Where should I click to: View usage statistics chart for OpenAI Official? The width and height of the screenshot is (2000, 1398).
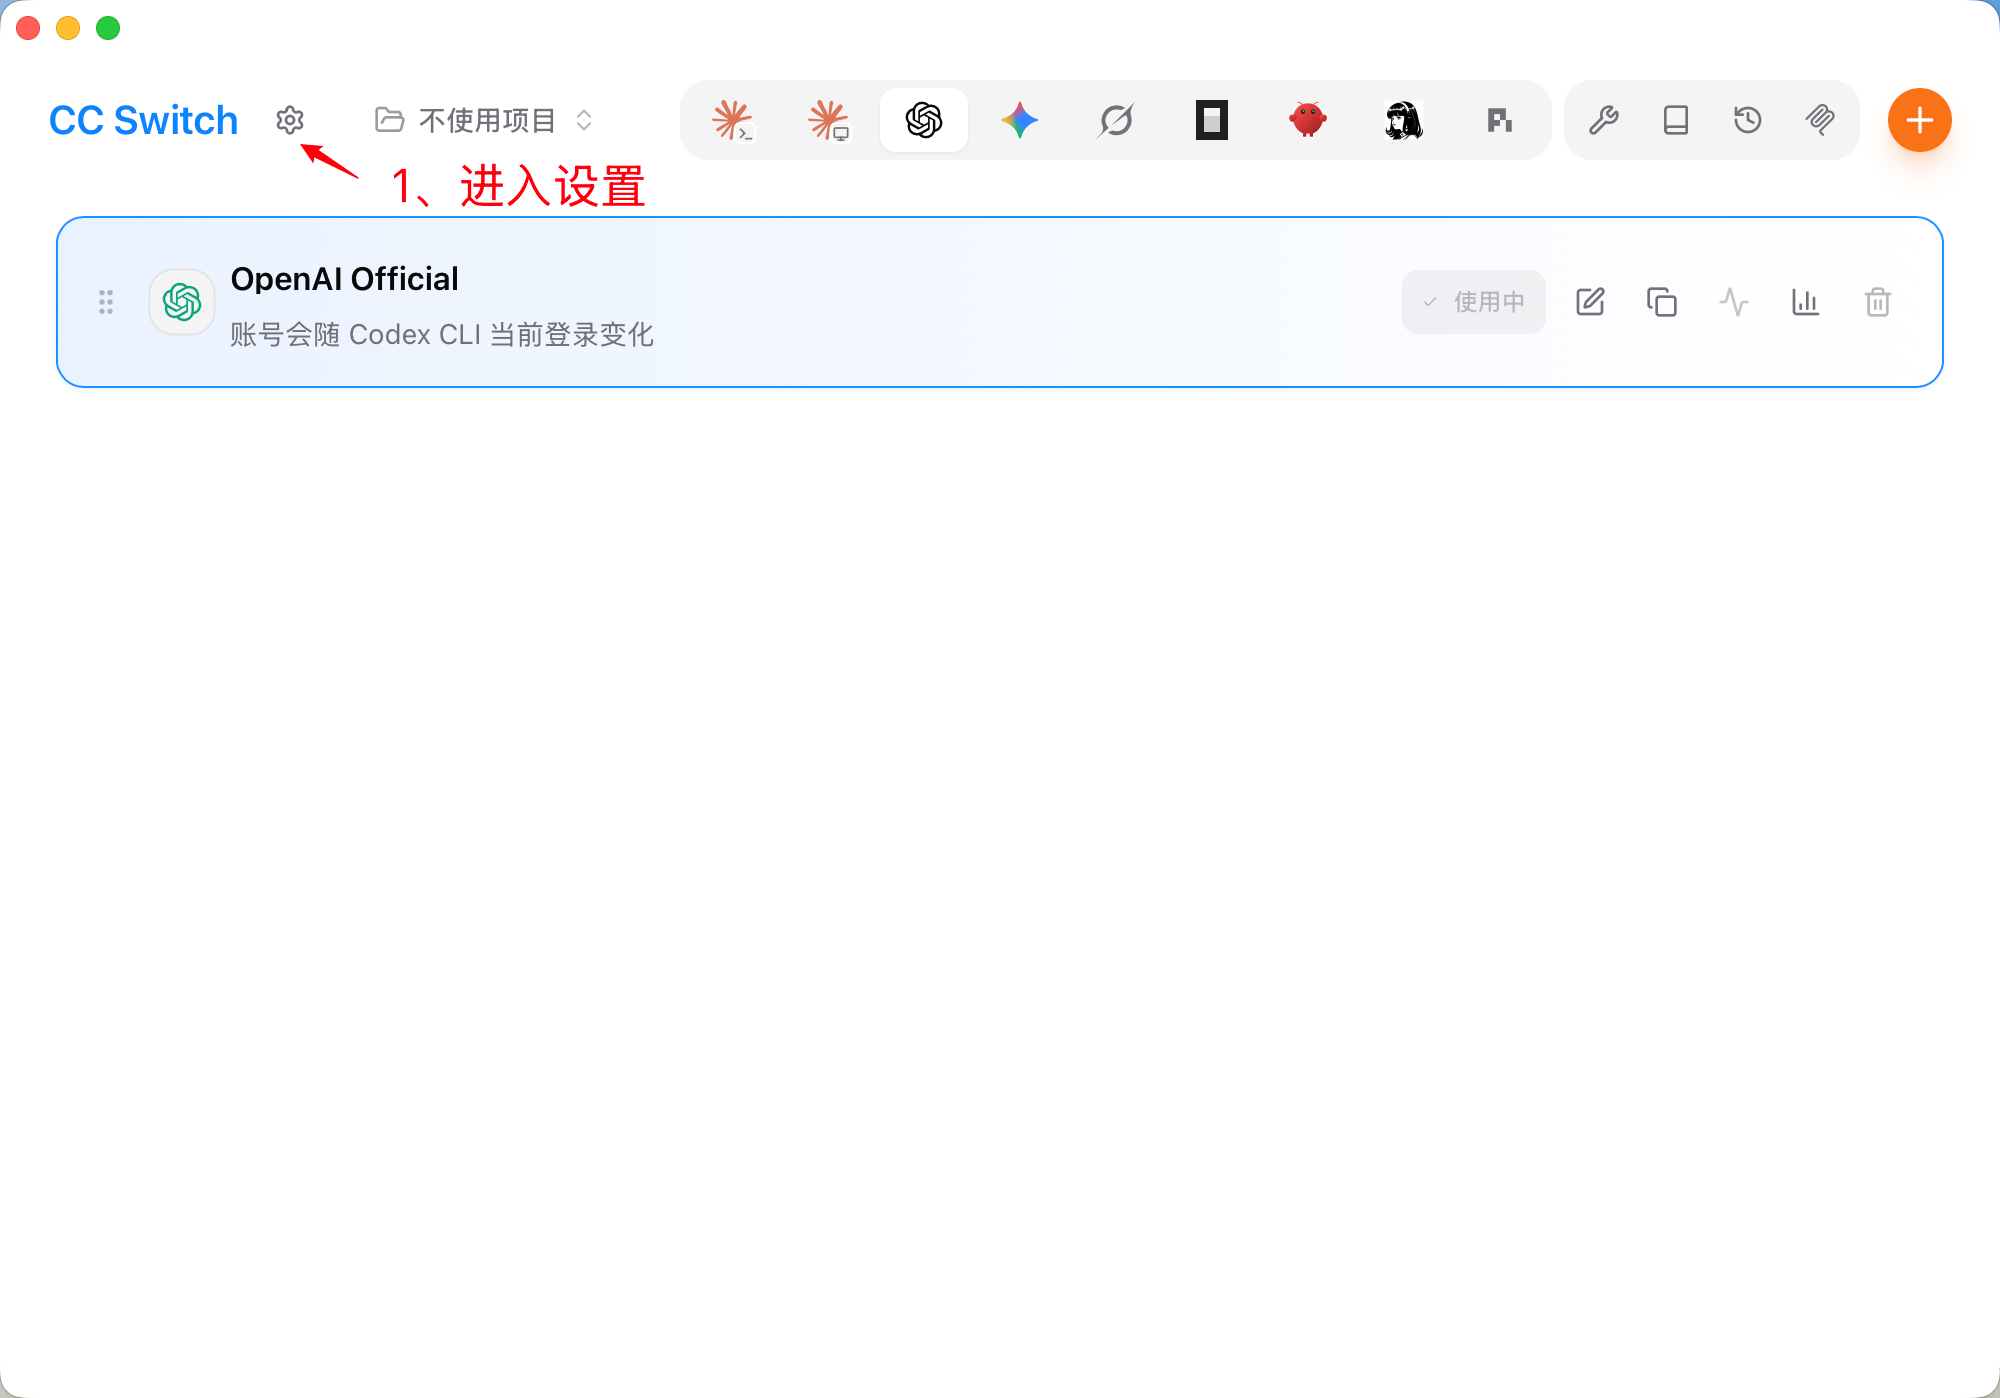coord(1806,302)
